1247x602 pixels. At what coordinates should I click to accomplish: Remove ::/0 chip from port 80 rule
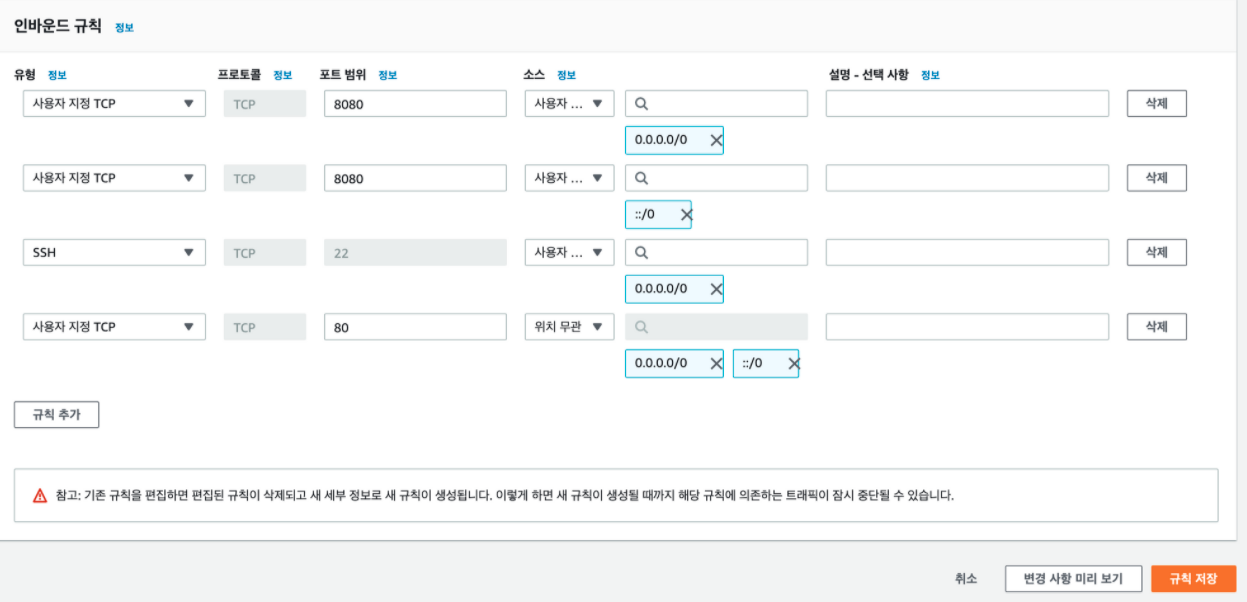793,363
